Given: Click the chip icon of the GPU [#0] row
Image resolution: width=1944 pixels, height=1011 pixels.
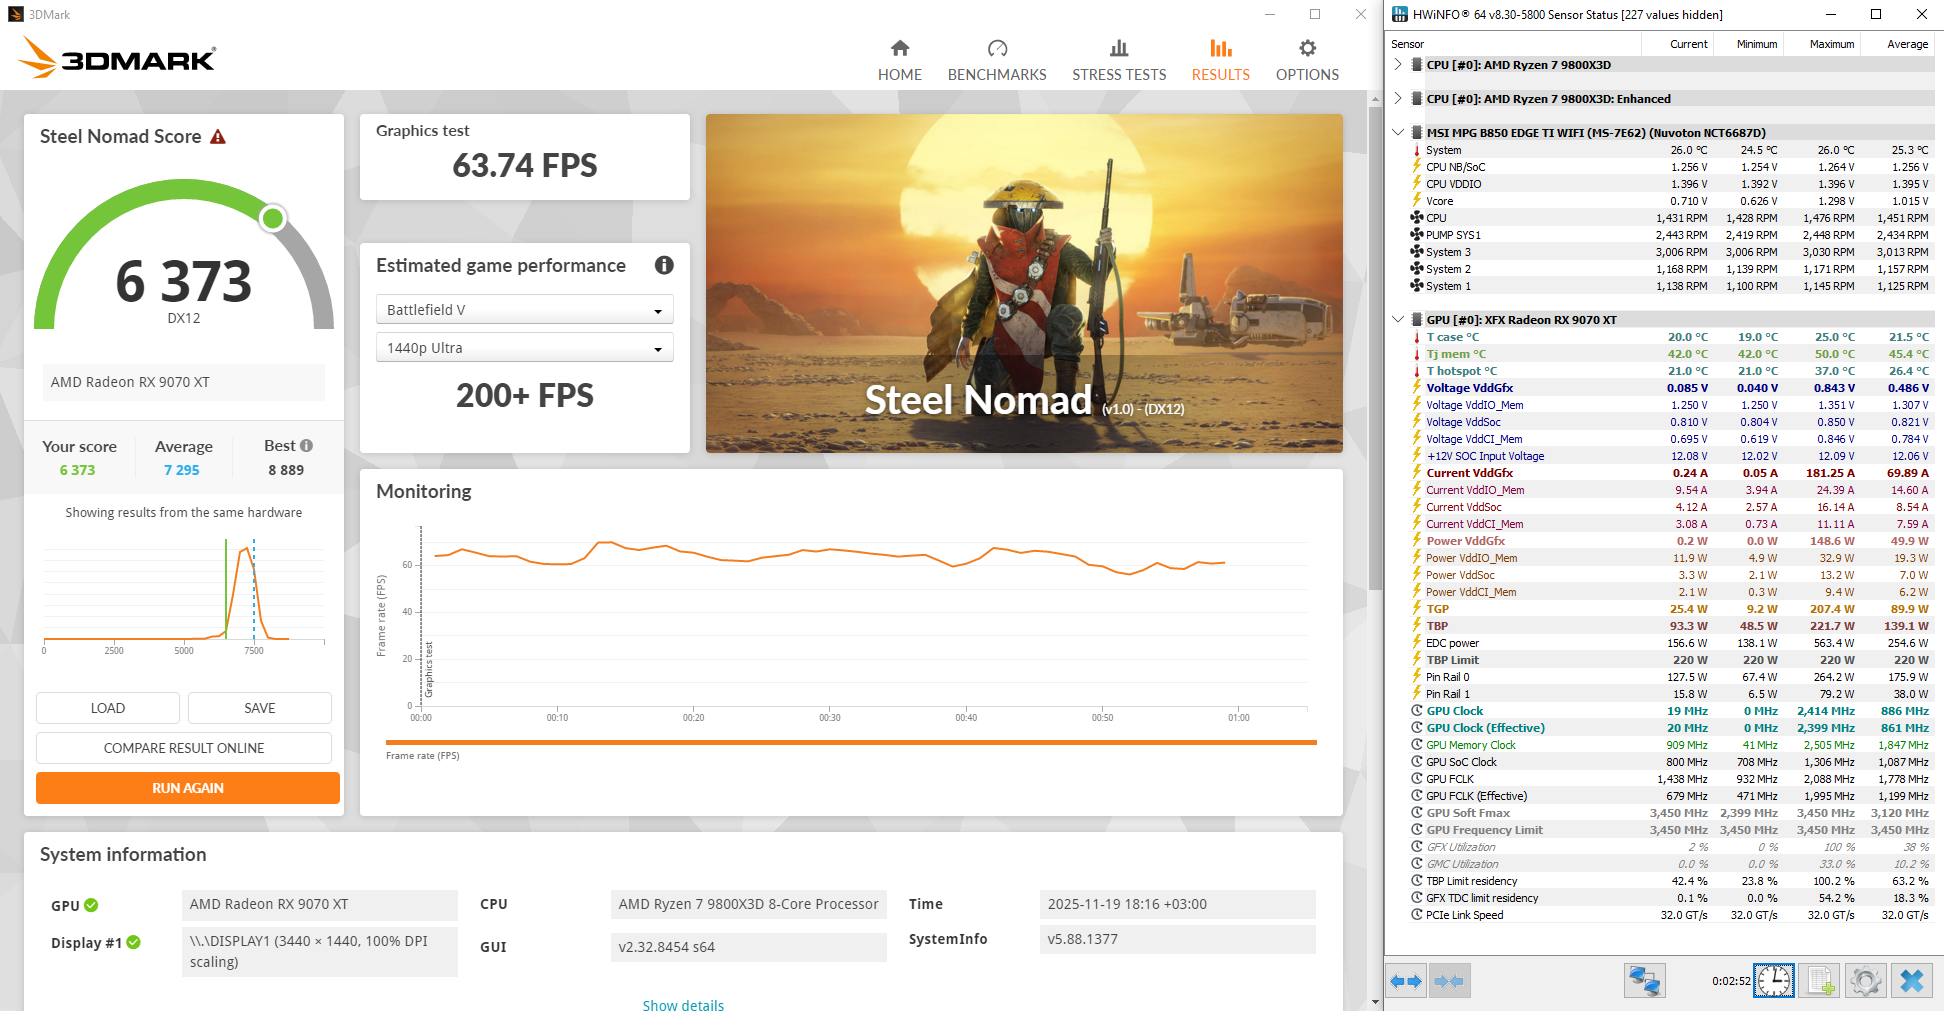Looking at the screenshot, I should (1416, 320).
